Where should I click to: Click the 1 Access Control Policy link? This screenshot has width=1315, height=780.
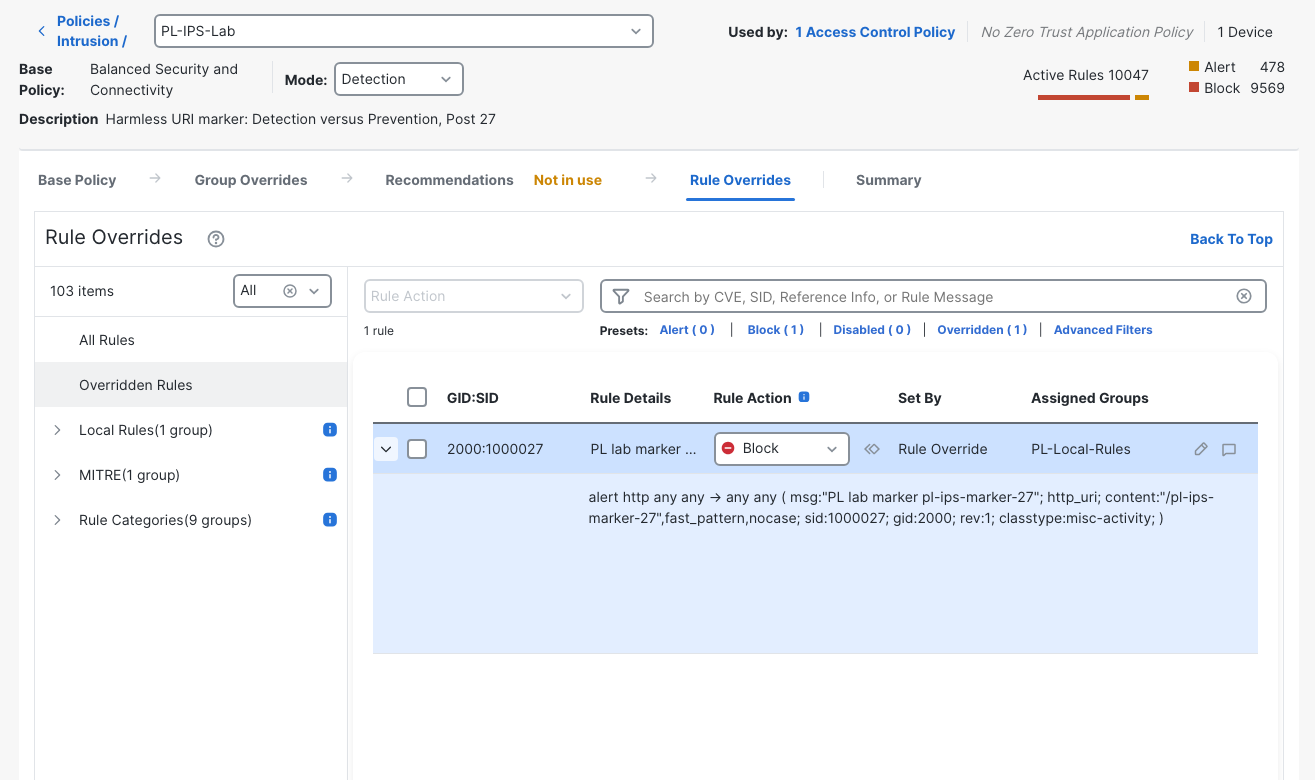(x=875, y=32)
